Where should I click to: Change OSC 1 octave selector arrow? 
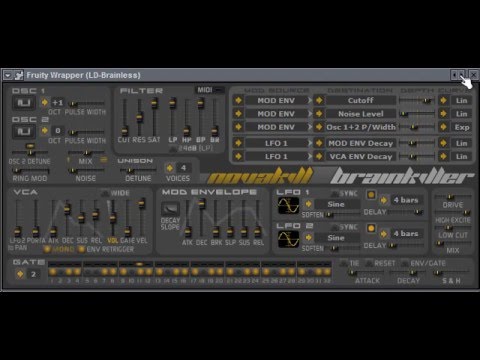44,102
